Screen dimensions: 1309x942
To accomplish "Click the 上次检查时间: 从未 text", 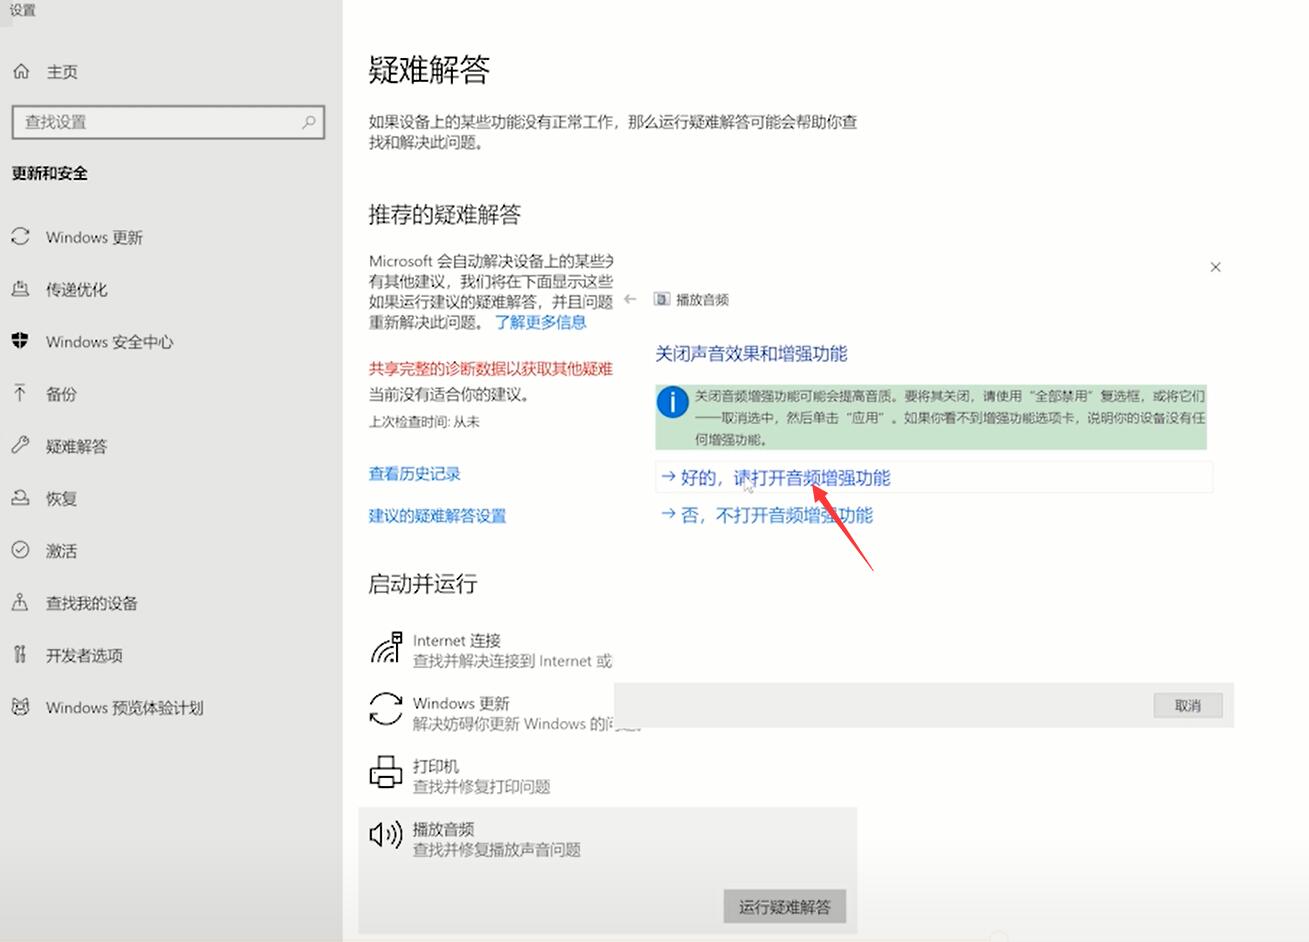I will (x=424, y=422).
